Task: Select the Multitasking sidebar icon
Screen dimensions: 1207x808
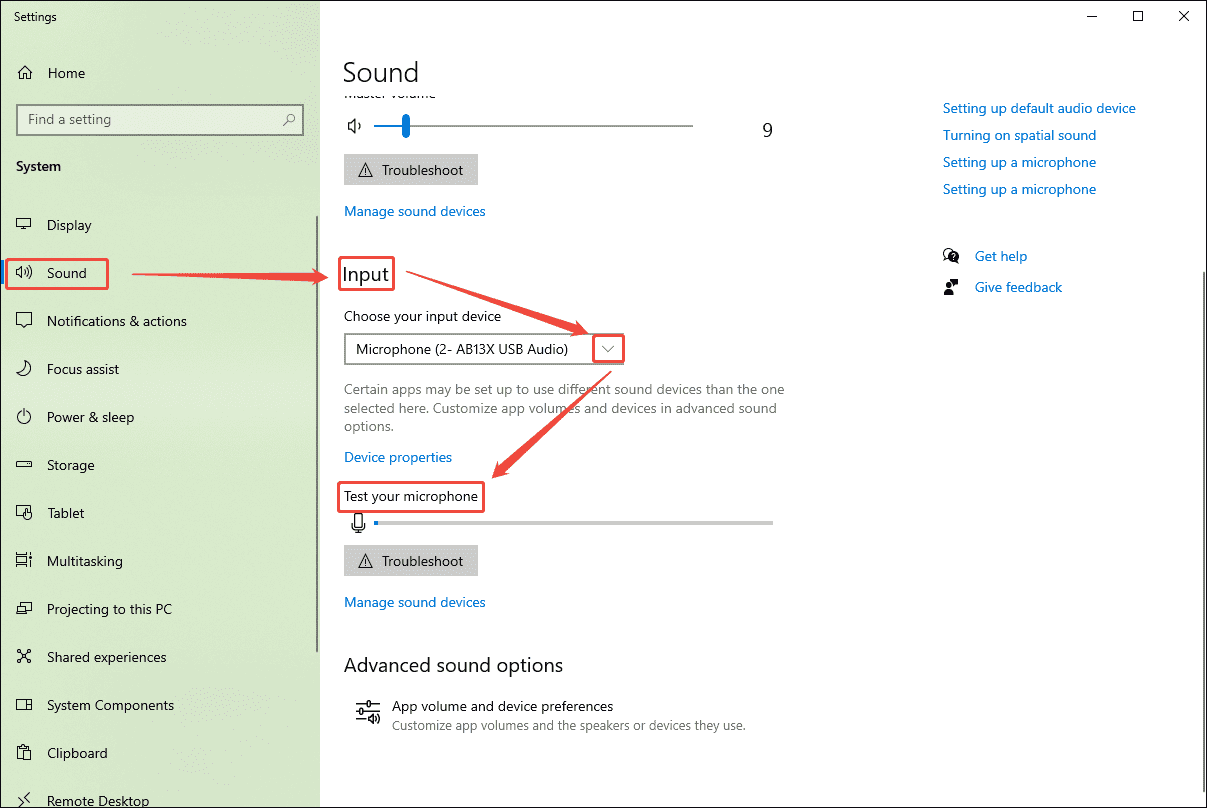Action: (25, 561)
